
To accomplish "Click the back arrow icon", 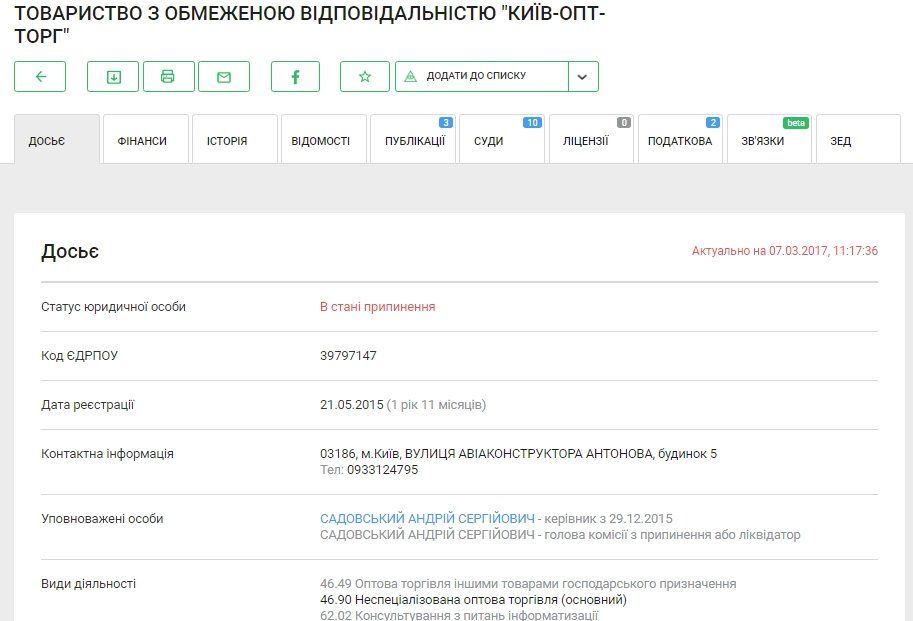I will (x=39, y=76).
